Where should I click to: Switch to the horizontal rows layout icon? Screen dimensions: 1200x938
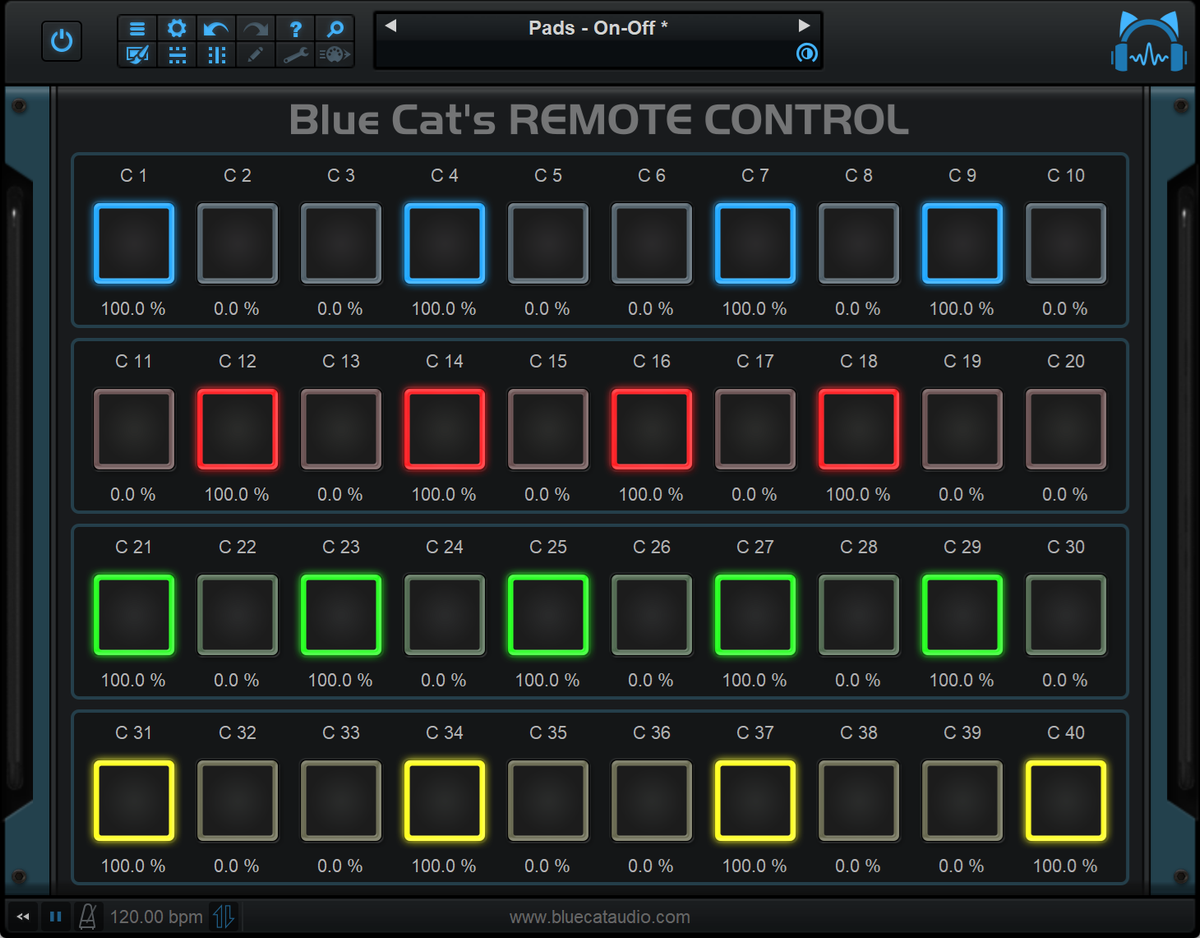pyautogui.click(x=176, y=55)
